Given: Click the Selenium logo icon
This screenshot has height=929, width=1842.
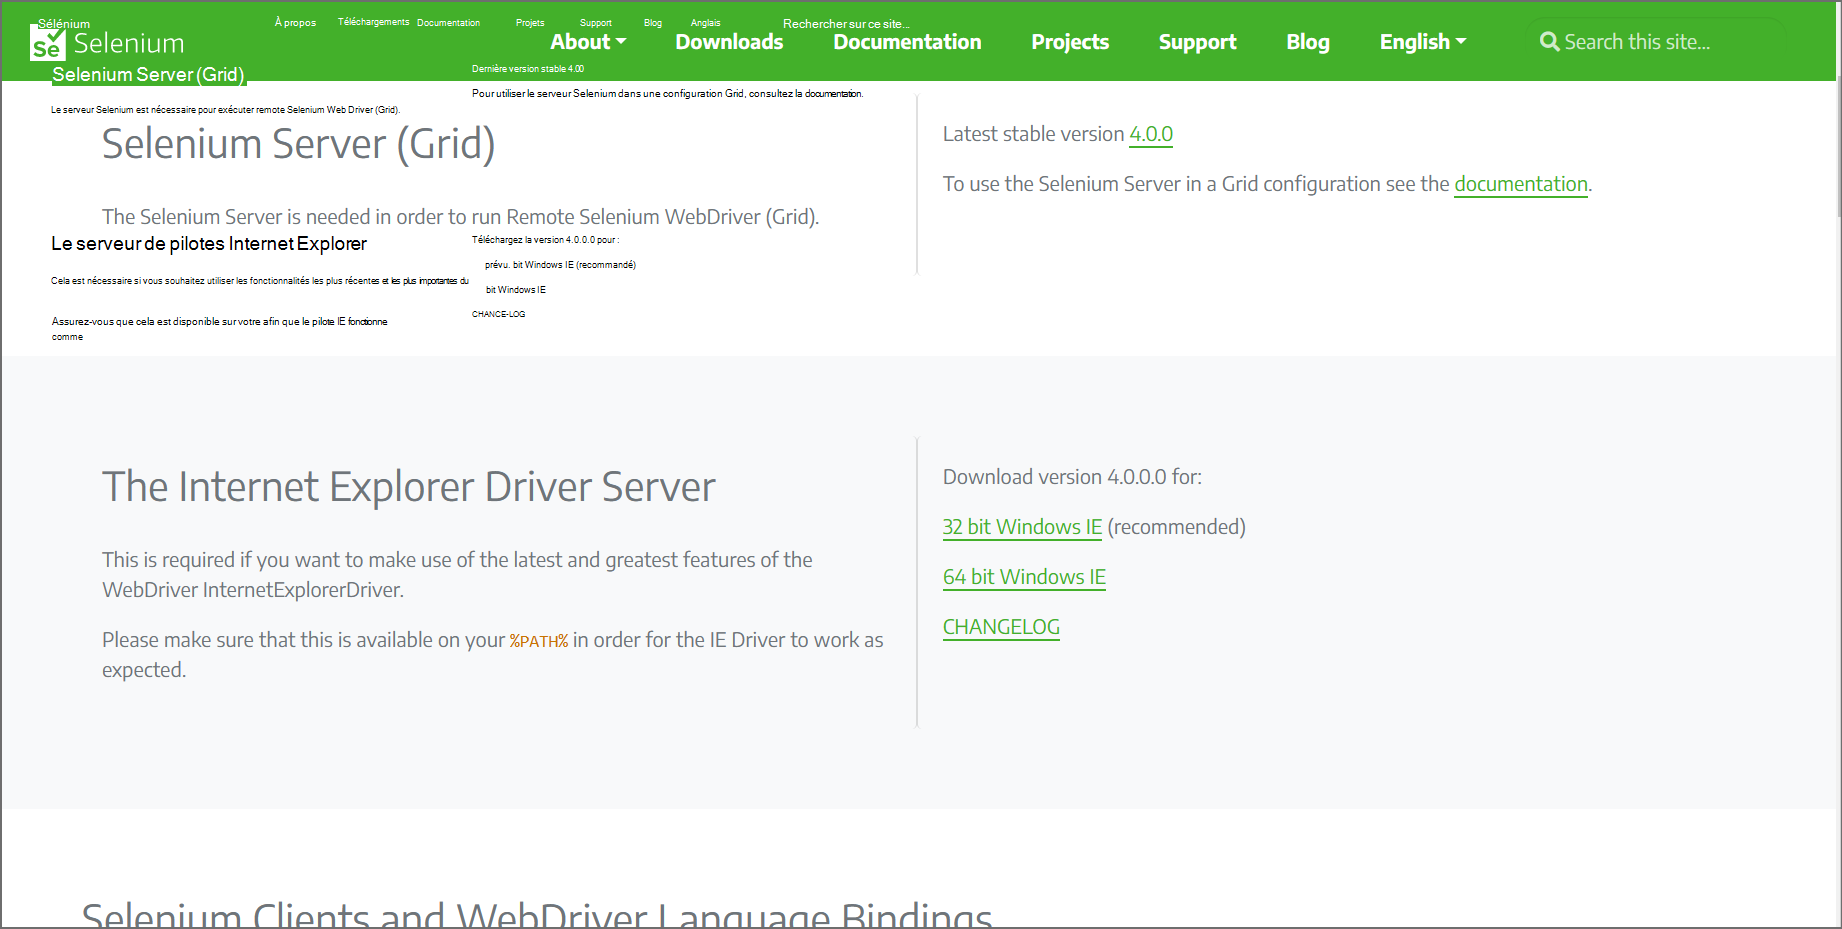Looking at the screenshot, I should click(x=48, y=44).
